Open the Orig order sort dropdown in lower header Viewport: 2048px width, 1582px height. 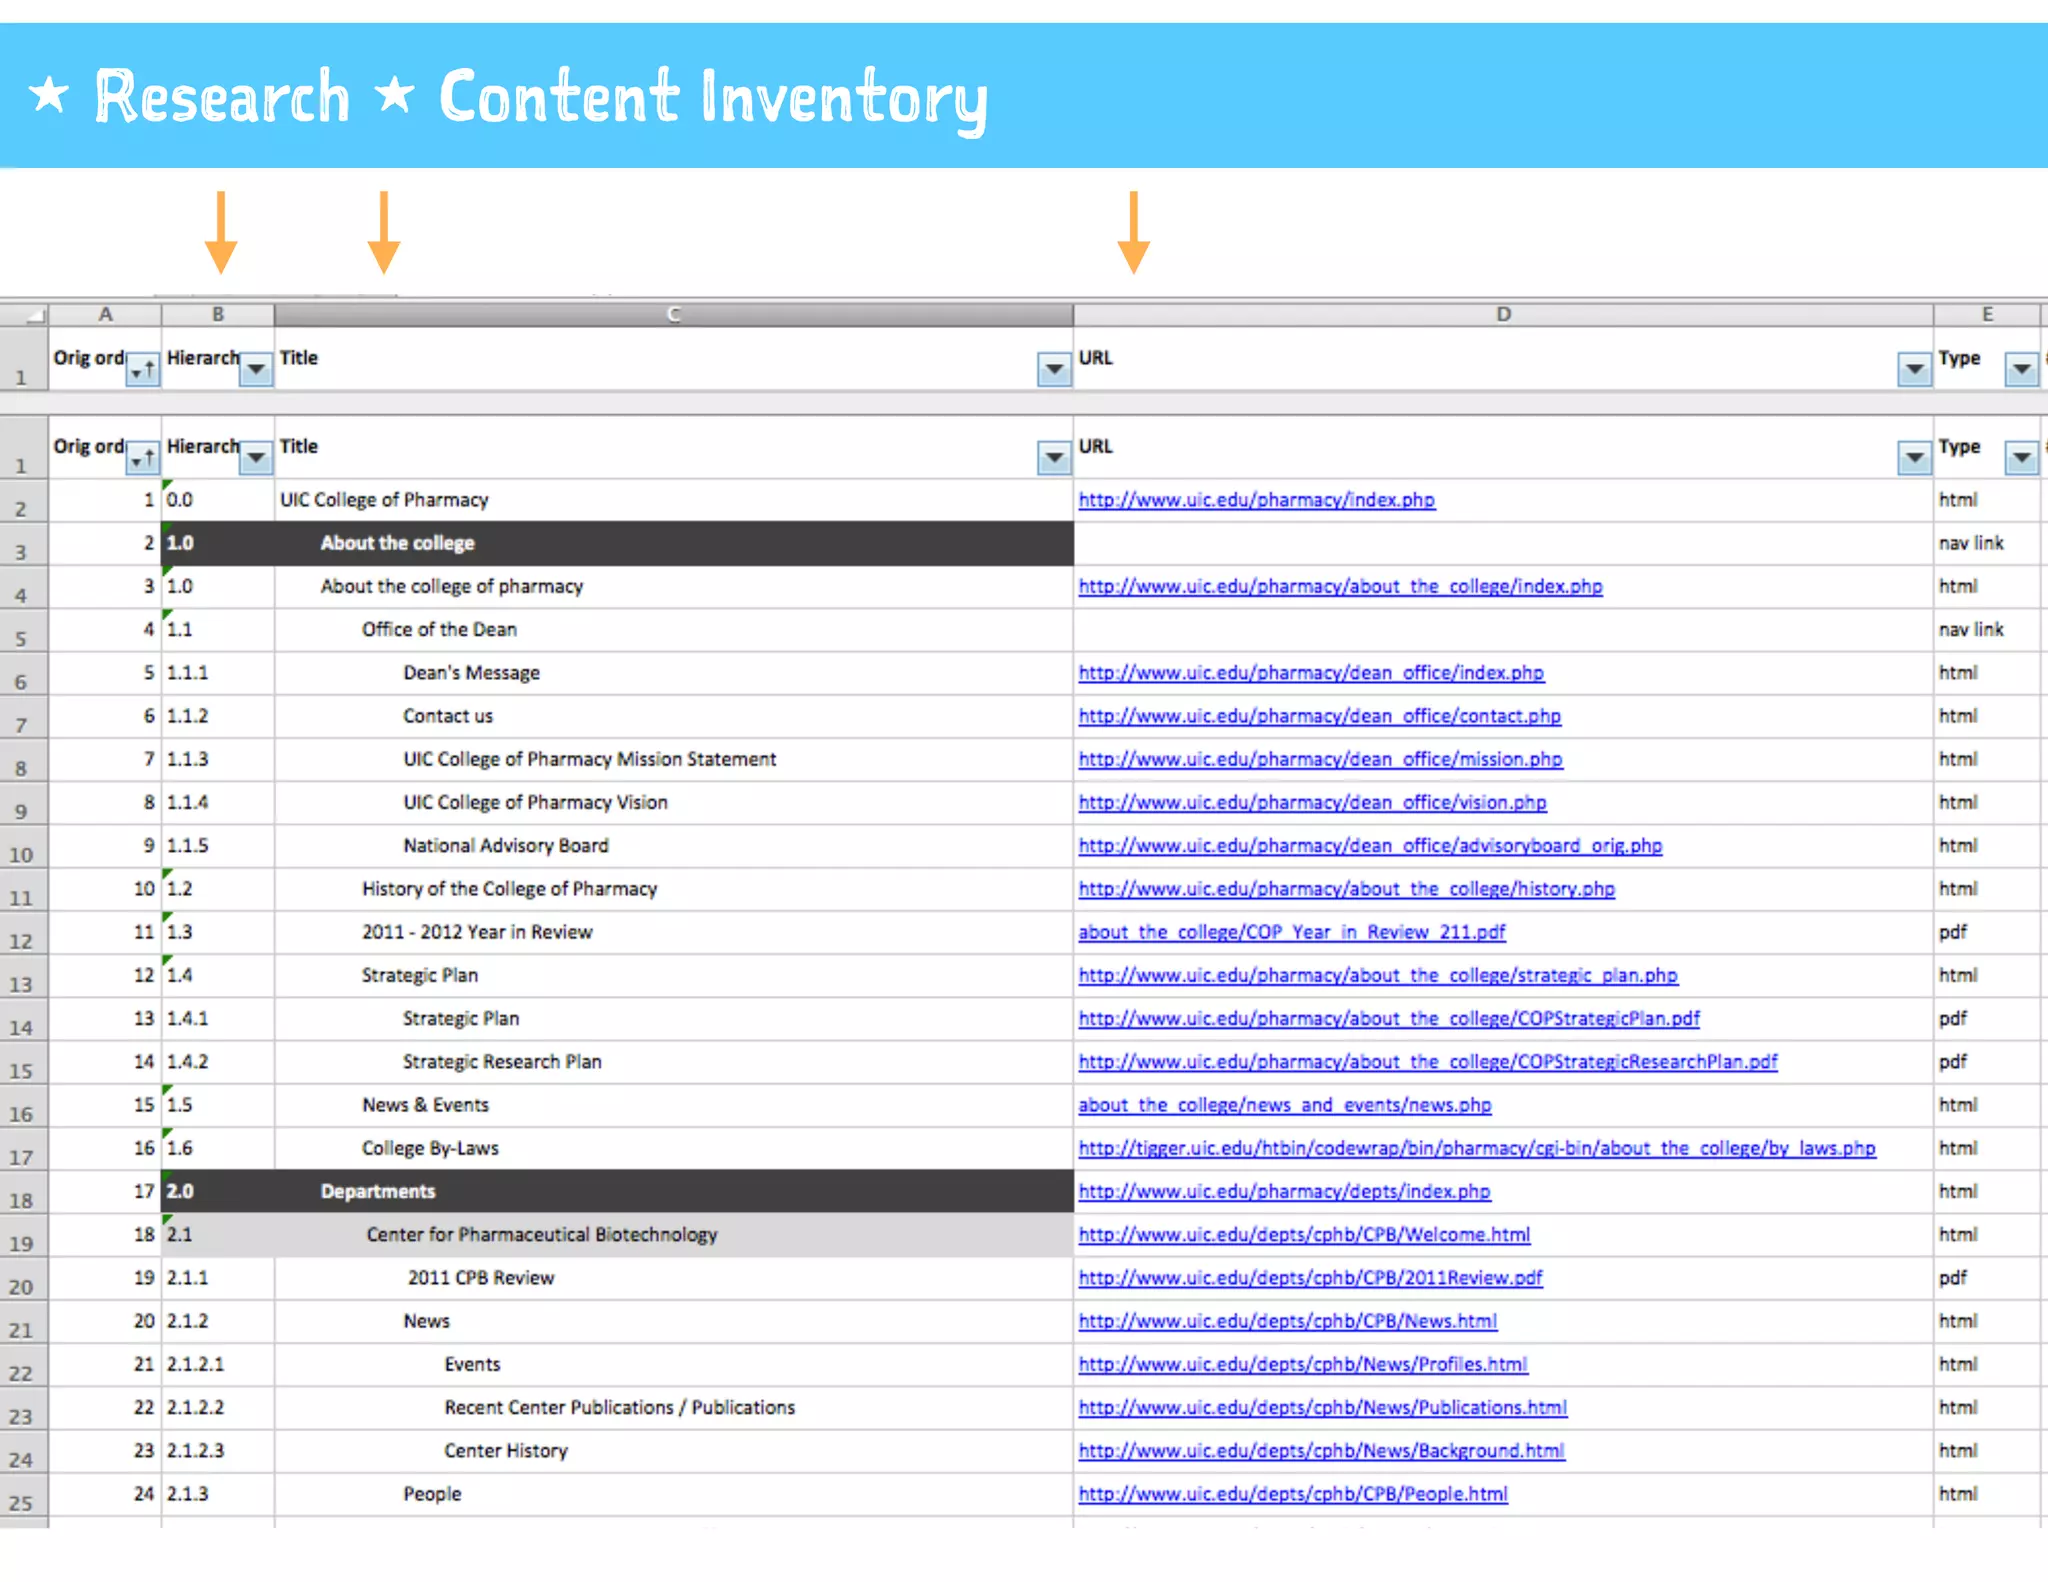point(143,458)
